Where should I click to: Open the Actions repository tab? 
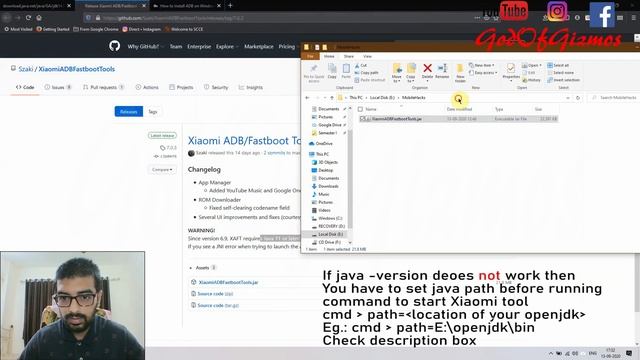(147, 87)
